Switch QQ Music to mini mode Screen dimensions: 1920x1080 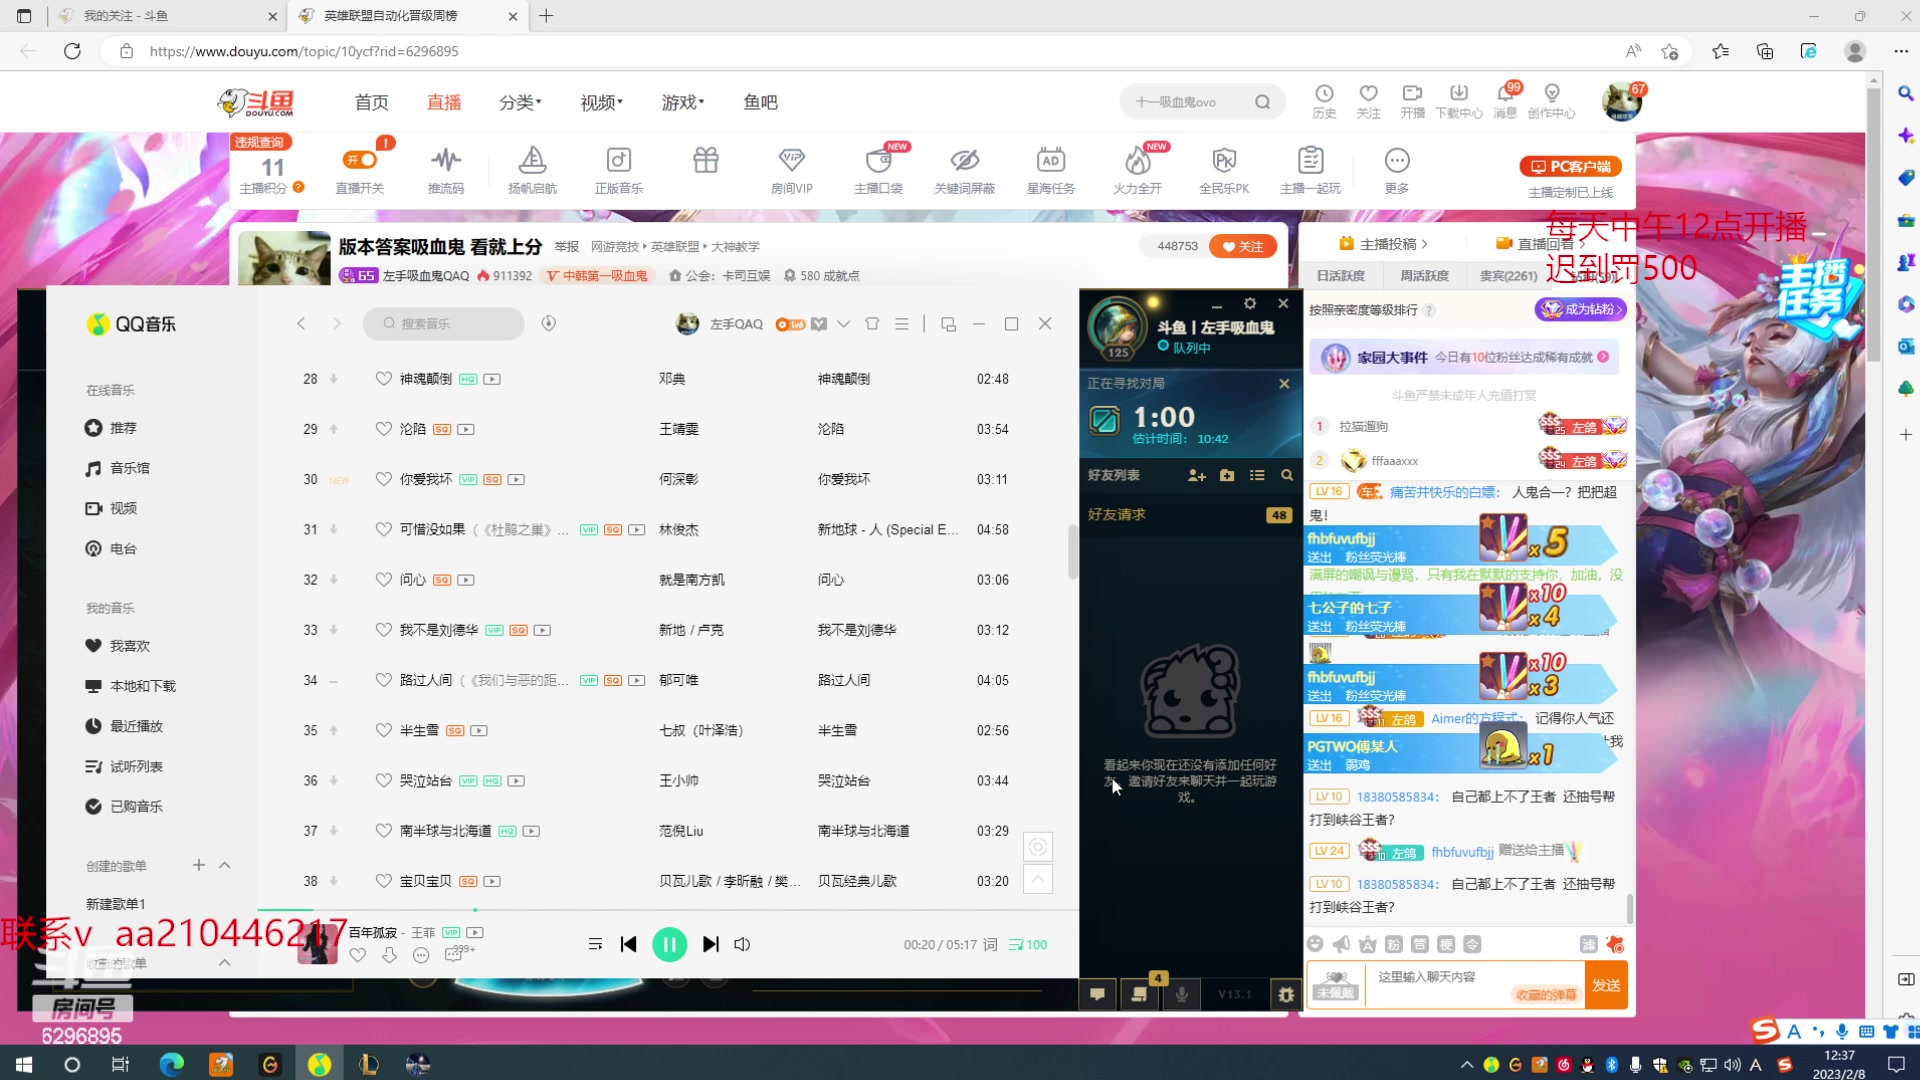coord(948,323)
